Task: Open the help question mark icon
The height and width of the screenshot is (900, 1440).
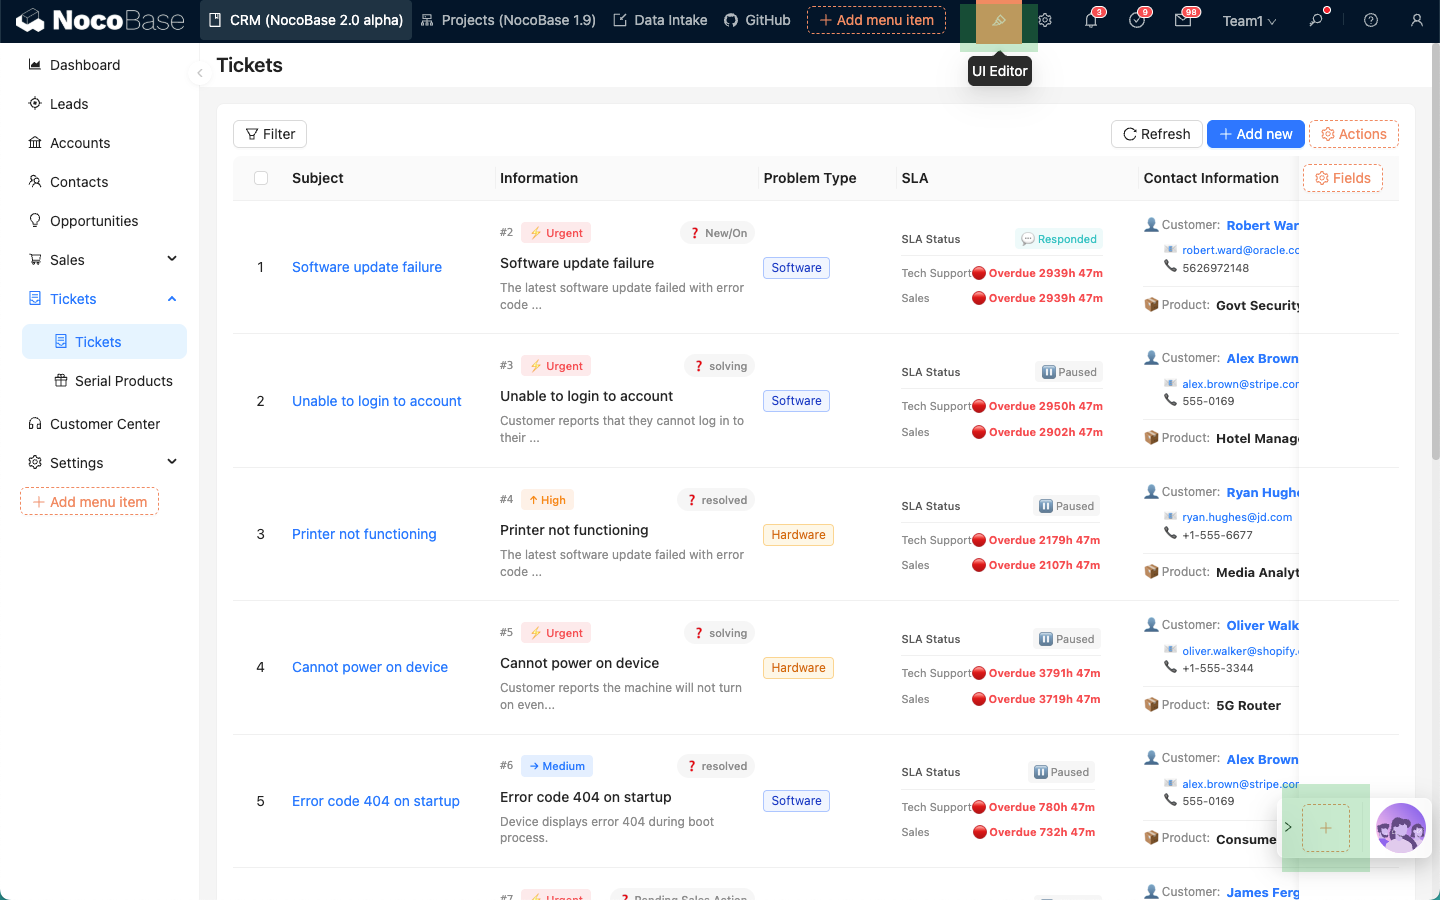Action: pos(1371,21)
